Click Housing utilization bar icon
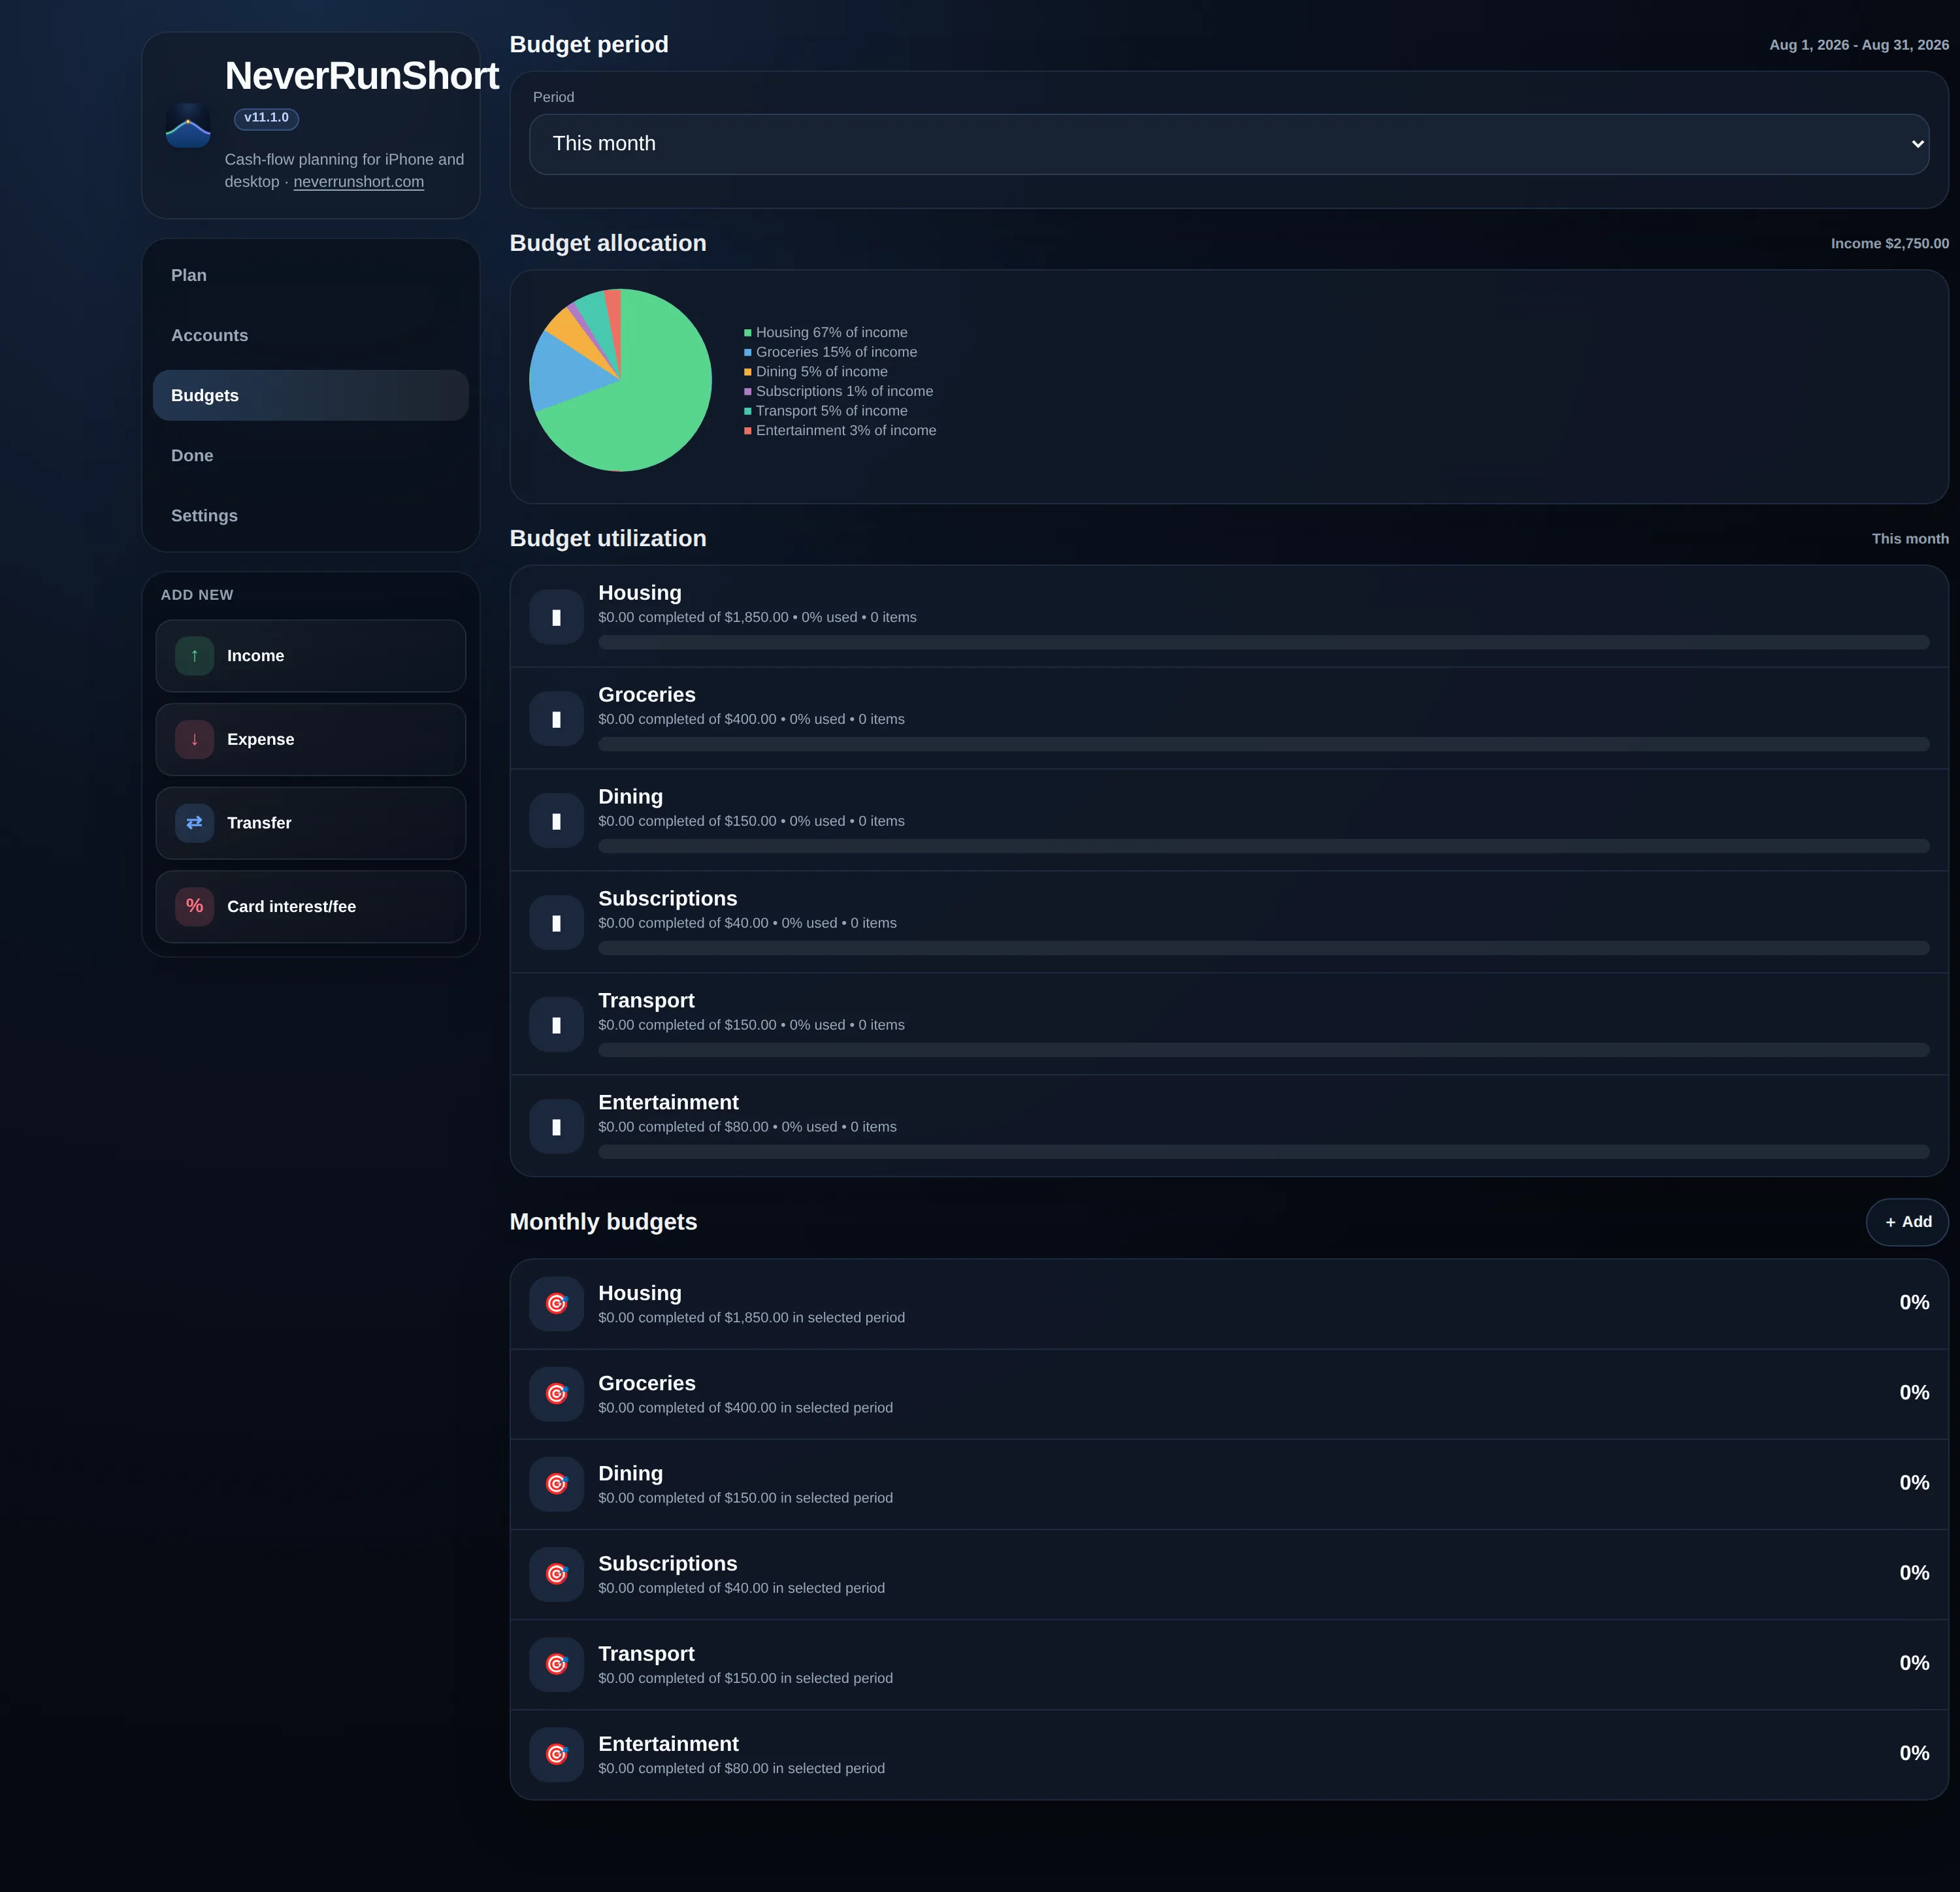 (x=556, y=617)
